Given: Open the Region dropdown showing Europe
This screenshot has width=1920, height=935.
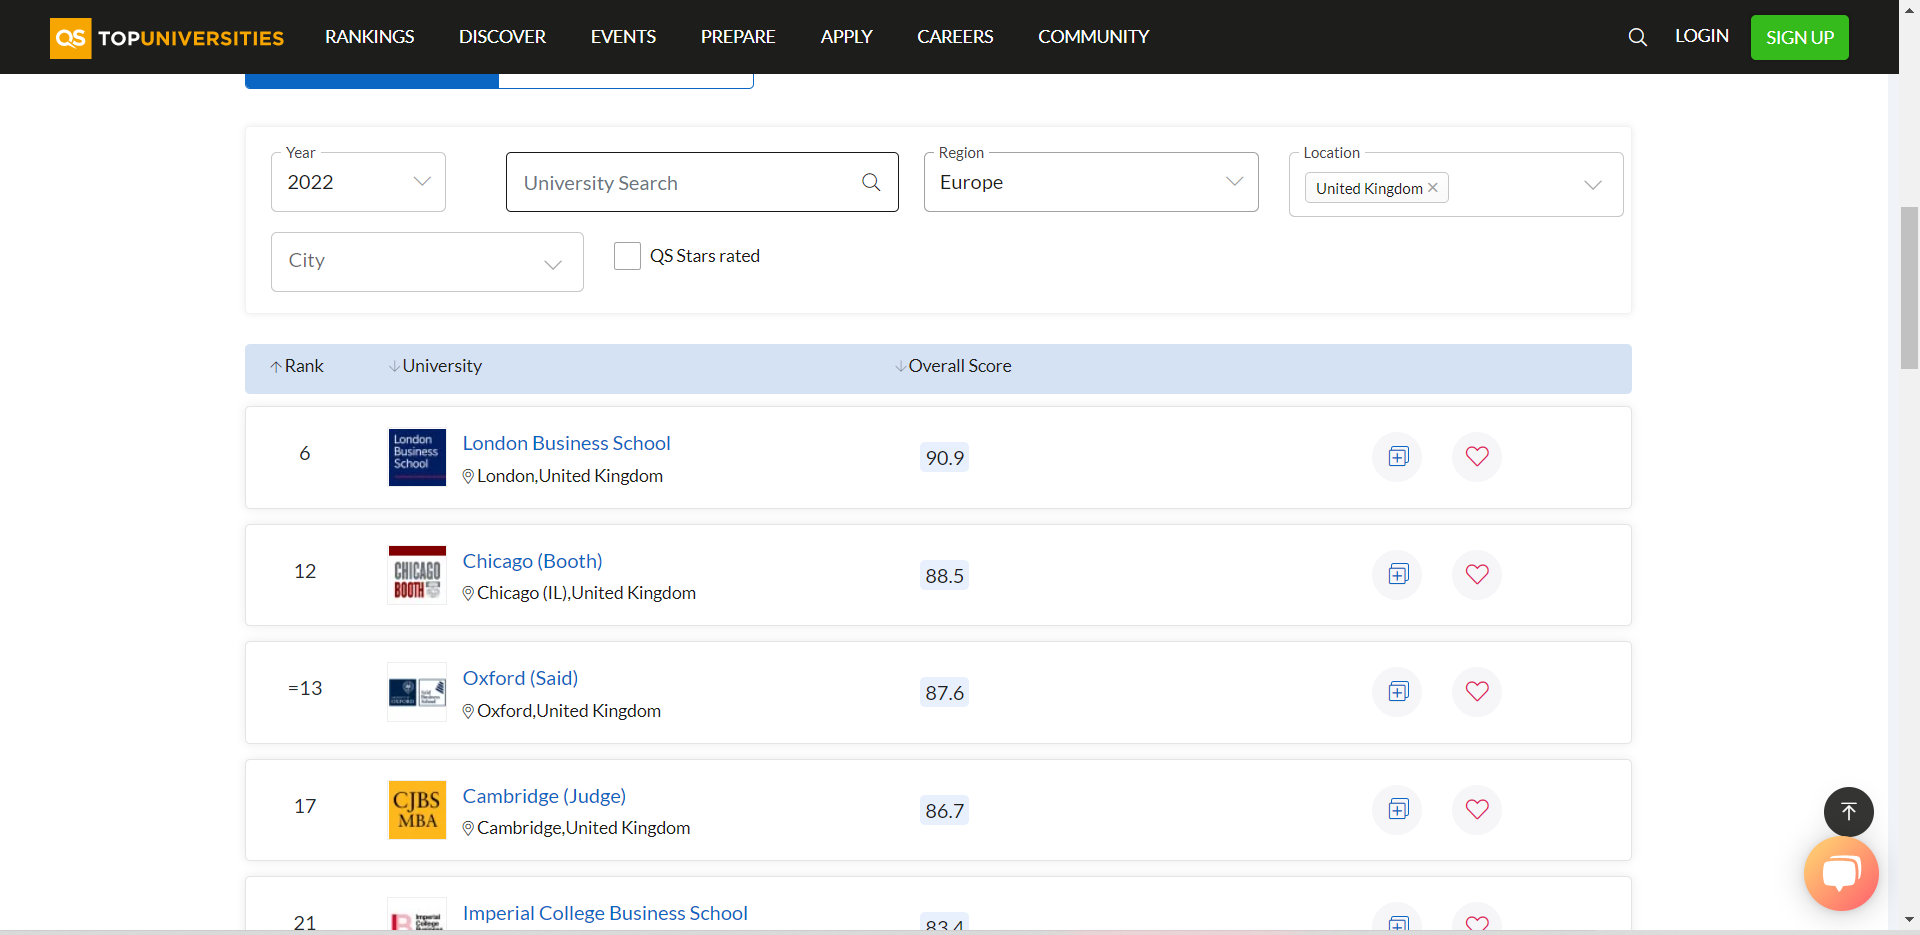Looking at the screenshot, I should click(1091, 182).
